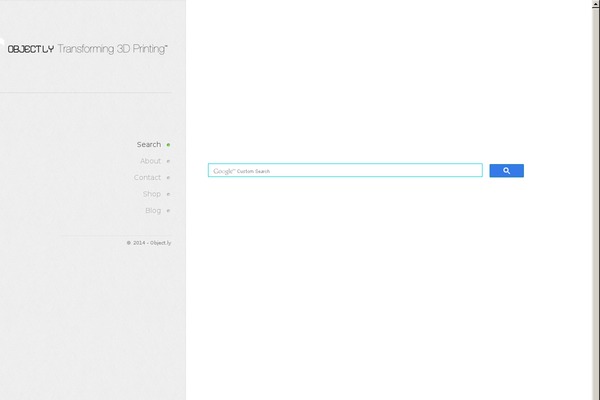Open the Contact menu item
This screenshot has height=400, width=600.
click(x=147, y=178)
